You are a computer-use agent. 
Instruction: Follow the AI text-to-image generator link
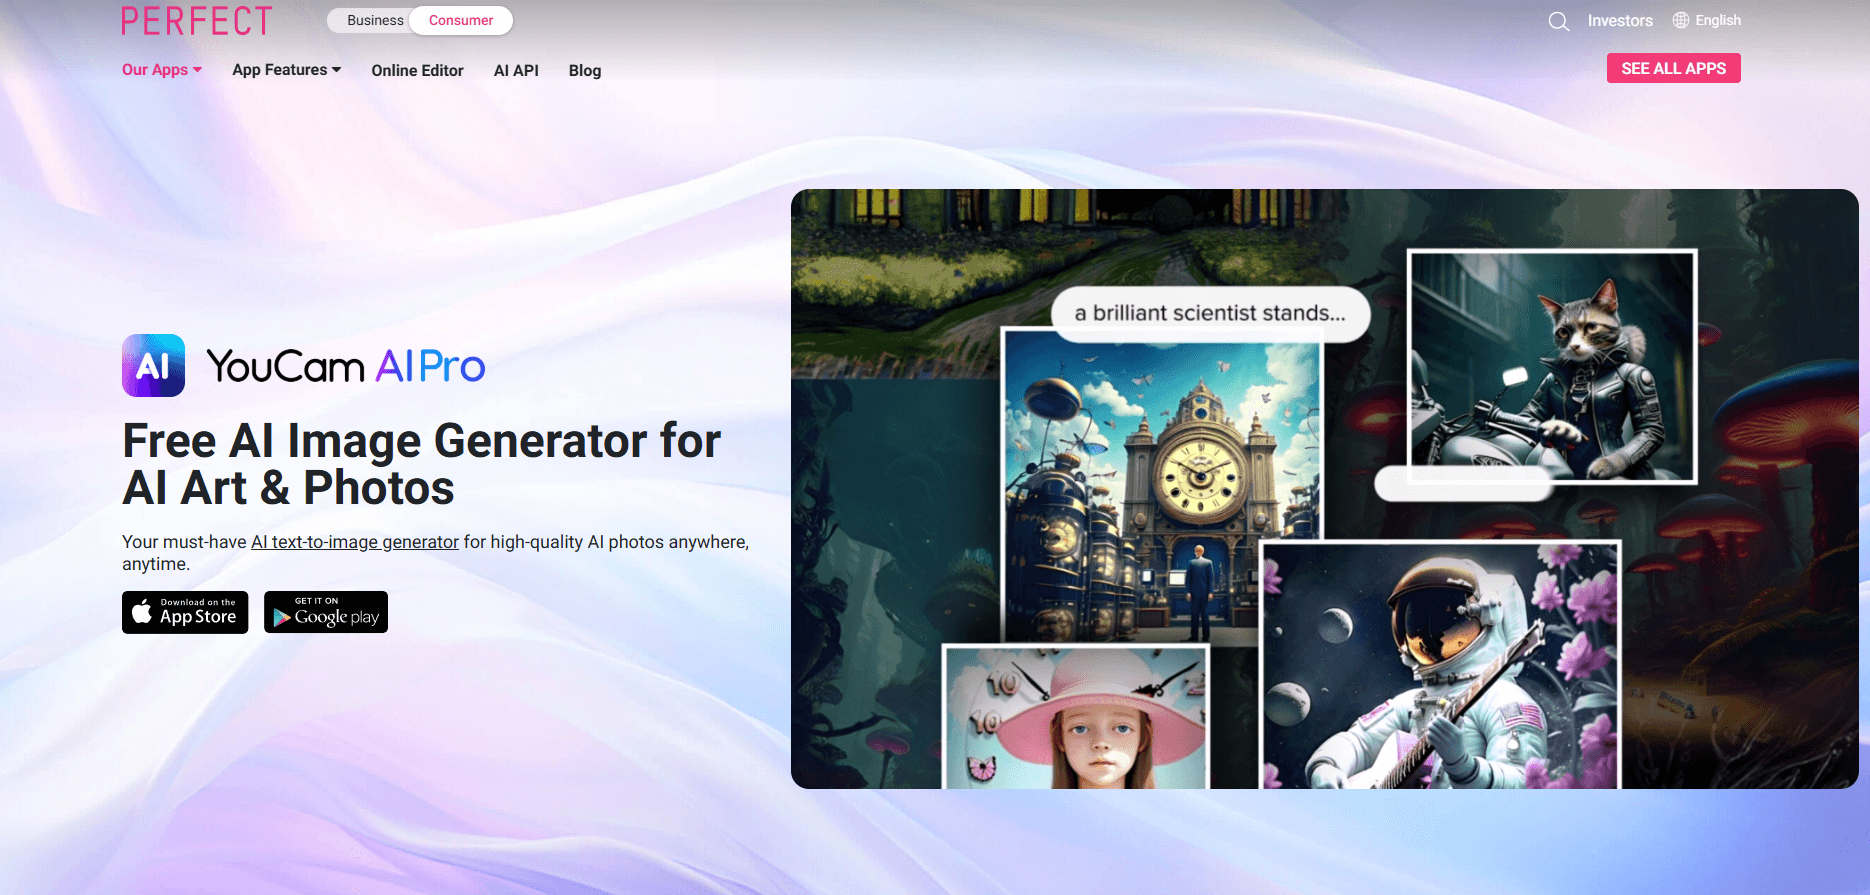(355, 542)
